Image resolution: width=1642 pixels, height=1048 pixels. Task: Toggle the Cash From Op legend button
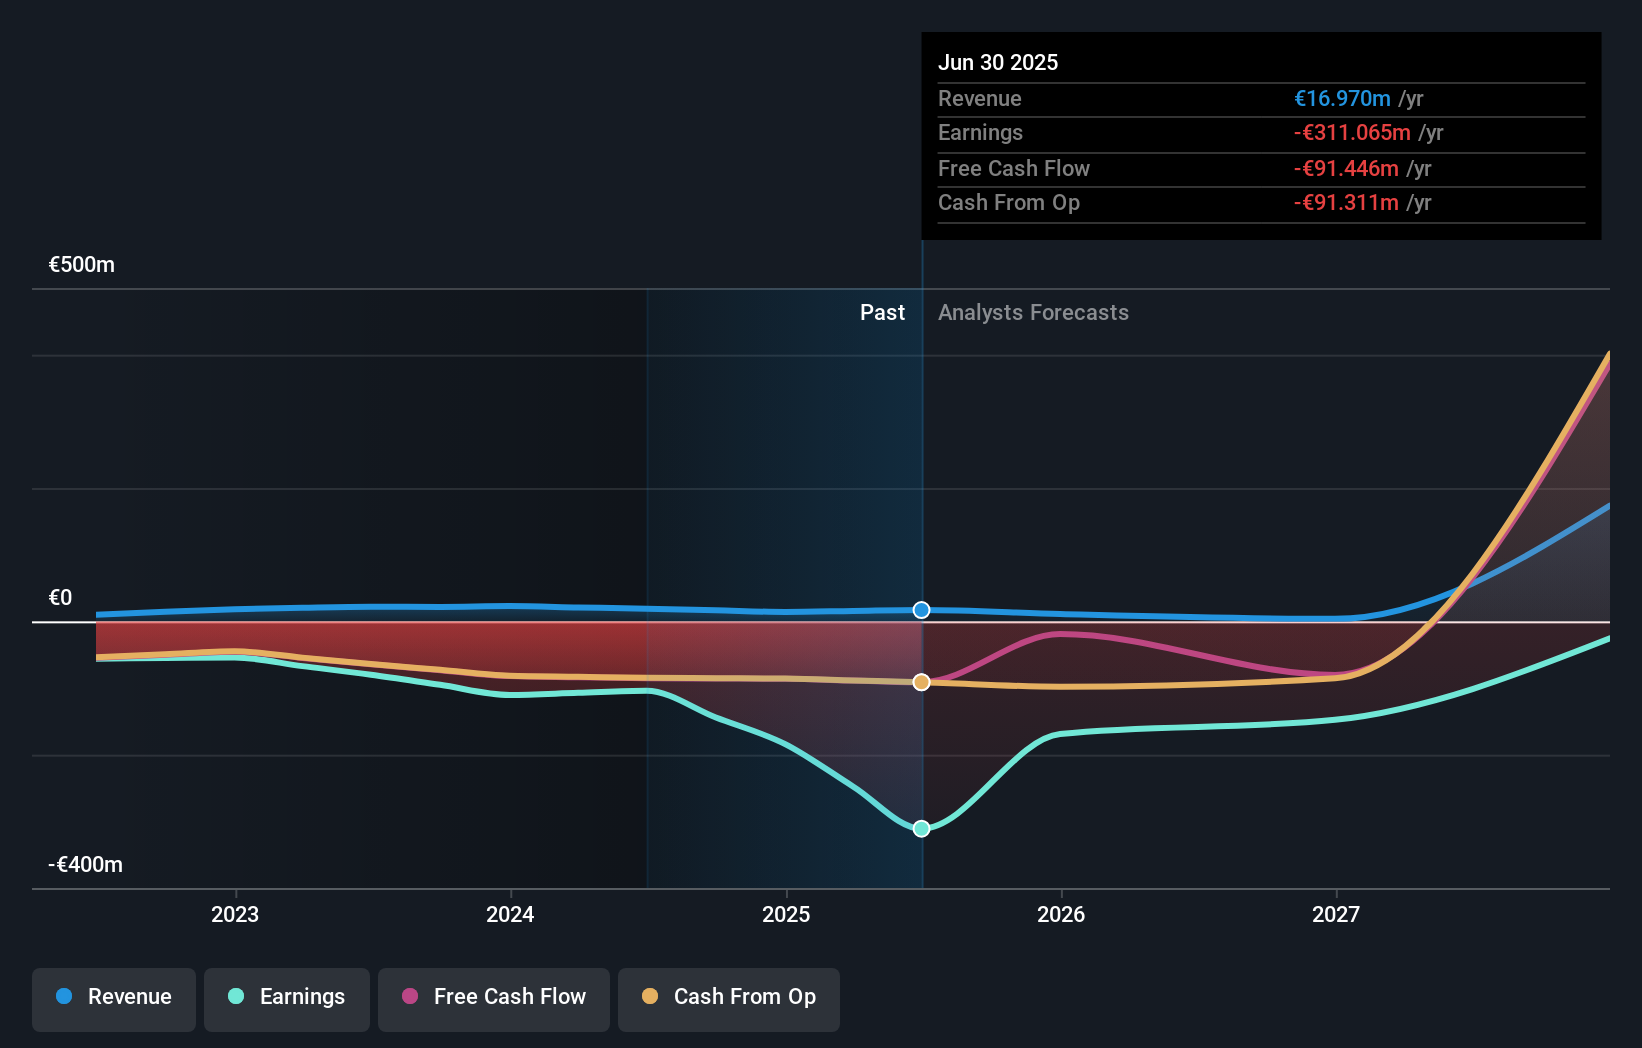729,999
